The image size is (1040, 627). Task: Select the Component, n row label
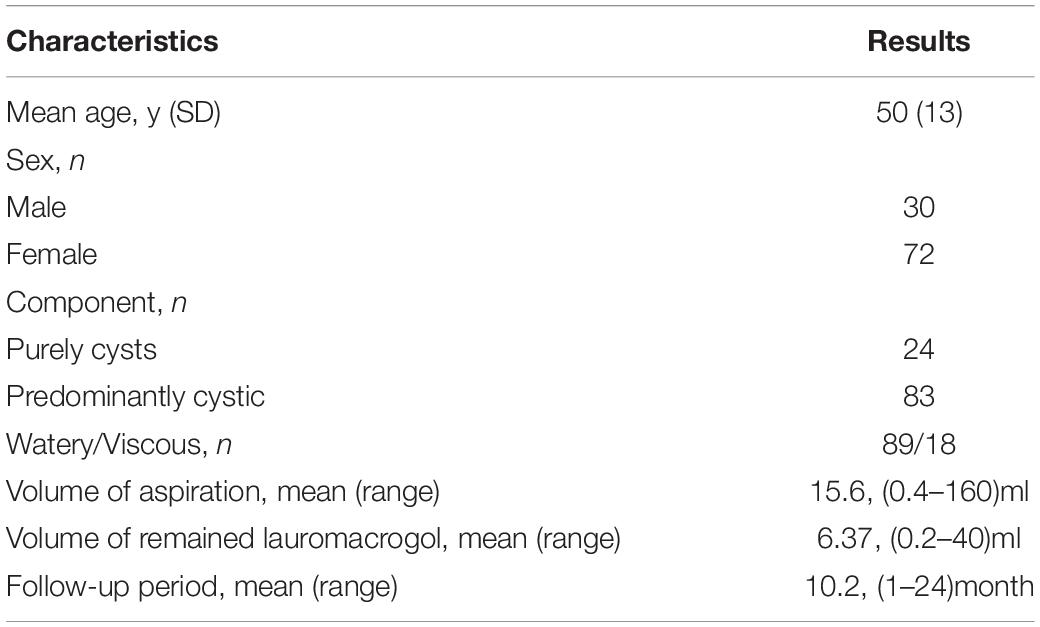(x=96, y=303)
